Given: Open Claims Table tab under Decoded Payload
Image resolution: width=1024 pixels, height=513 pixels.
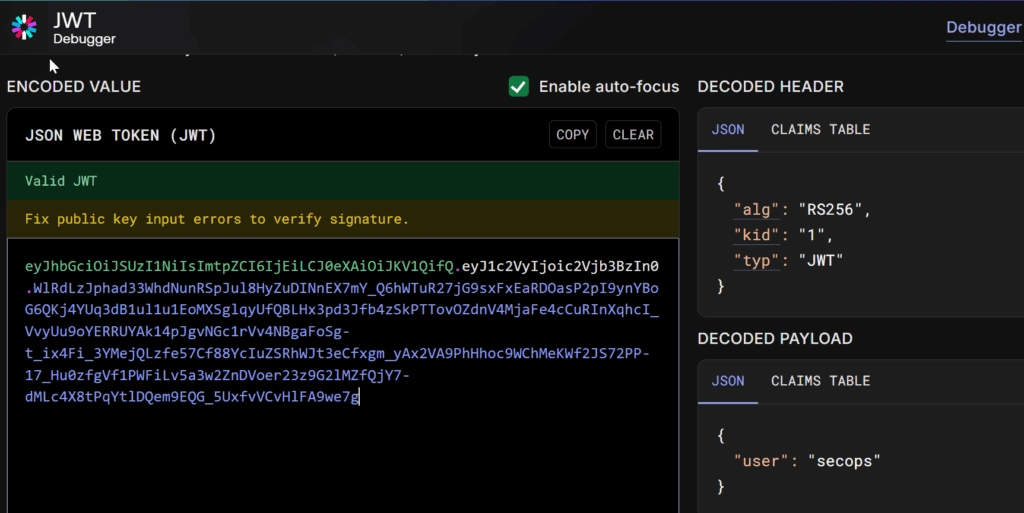Looking at the screenshot, I should click(820, 381).
